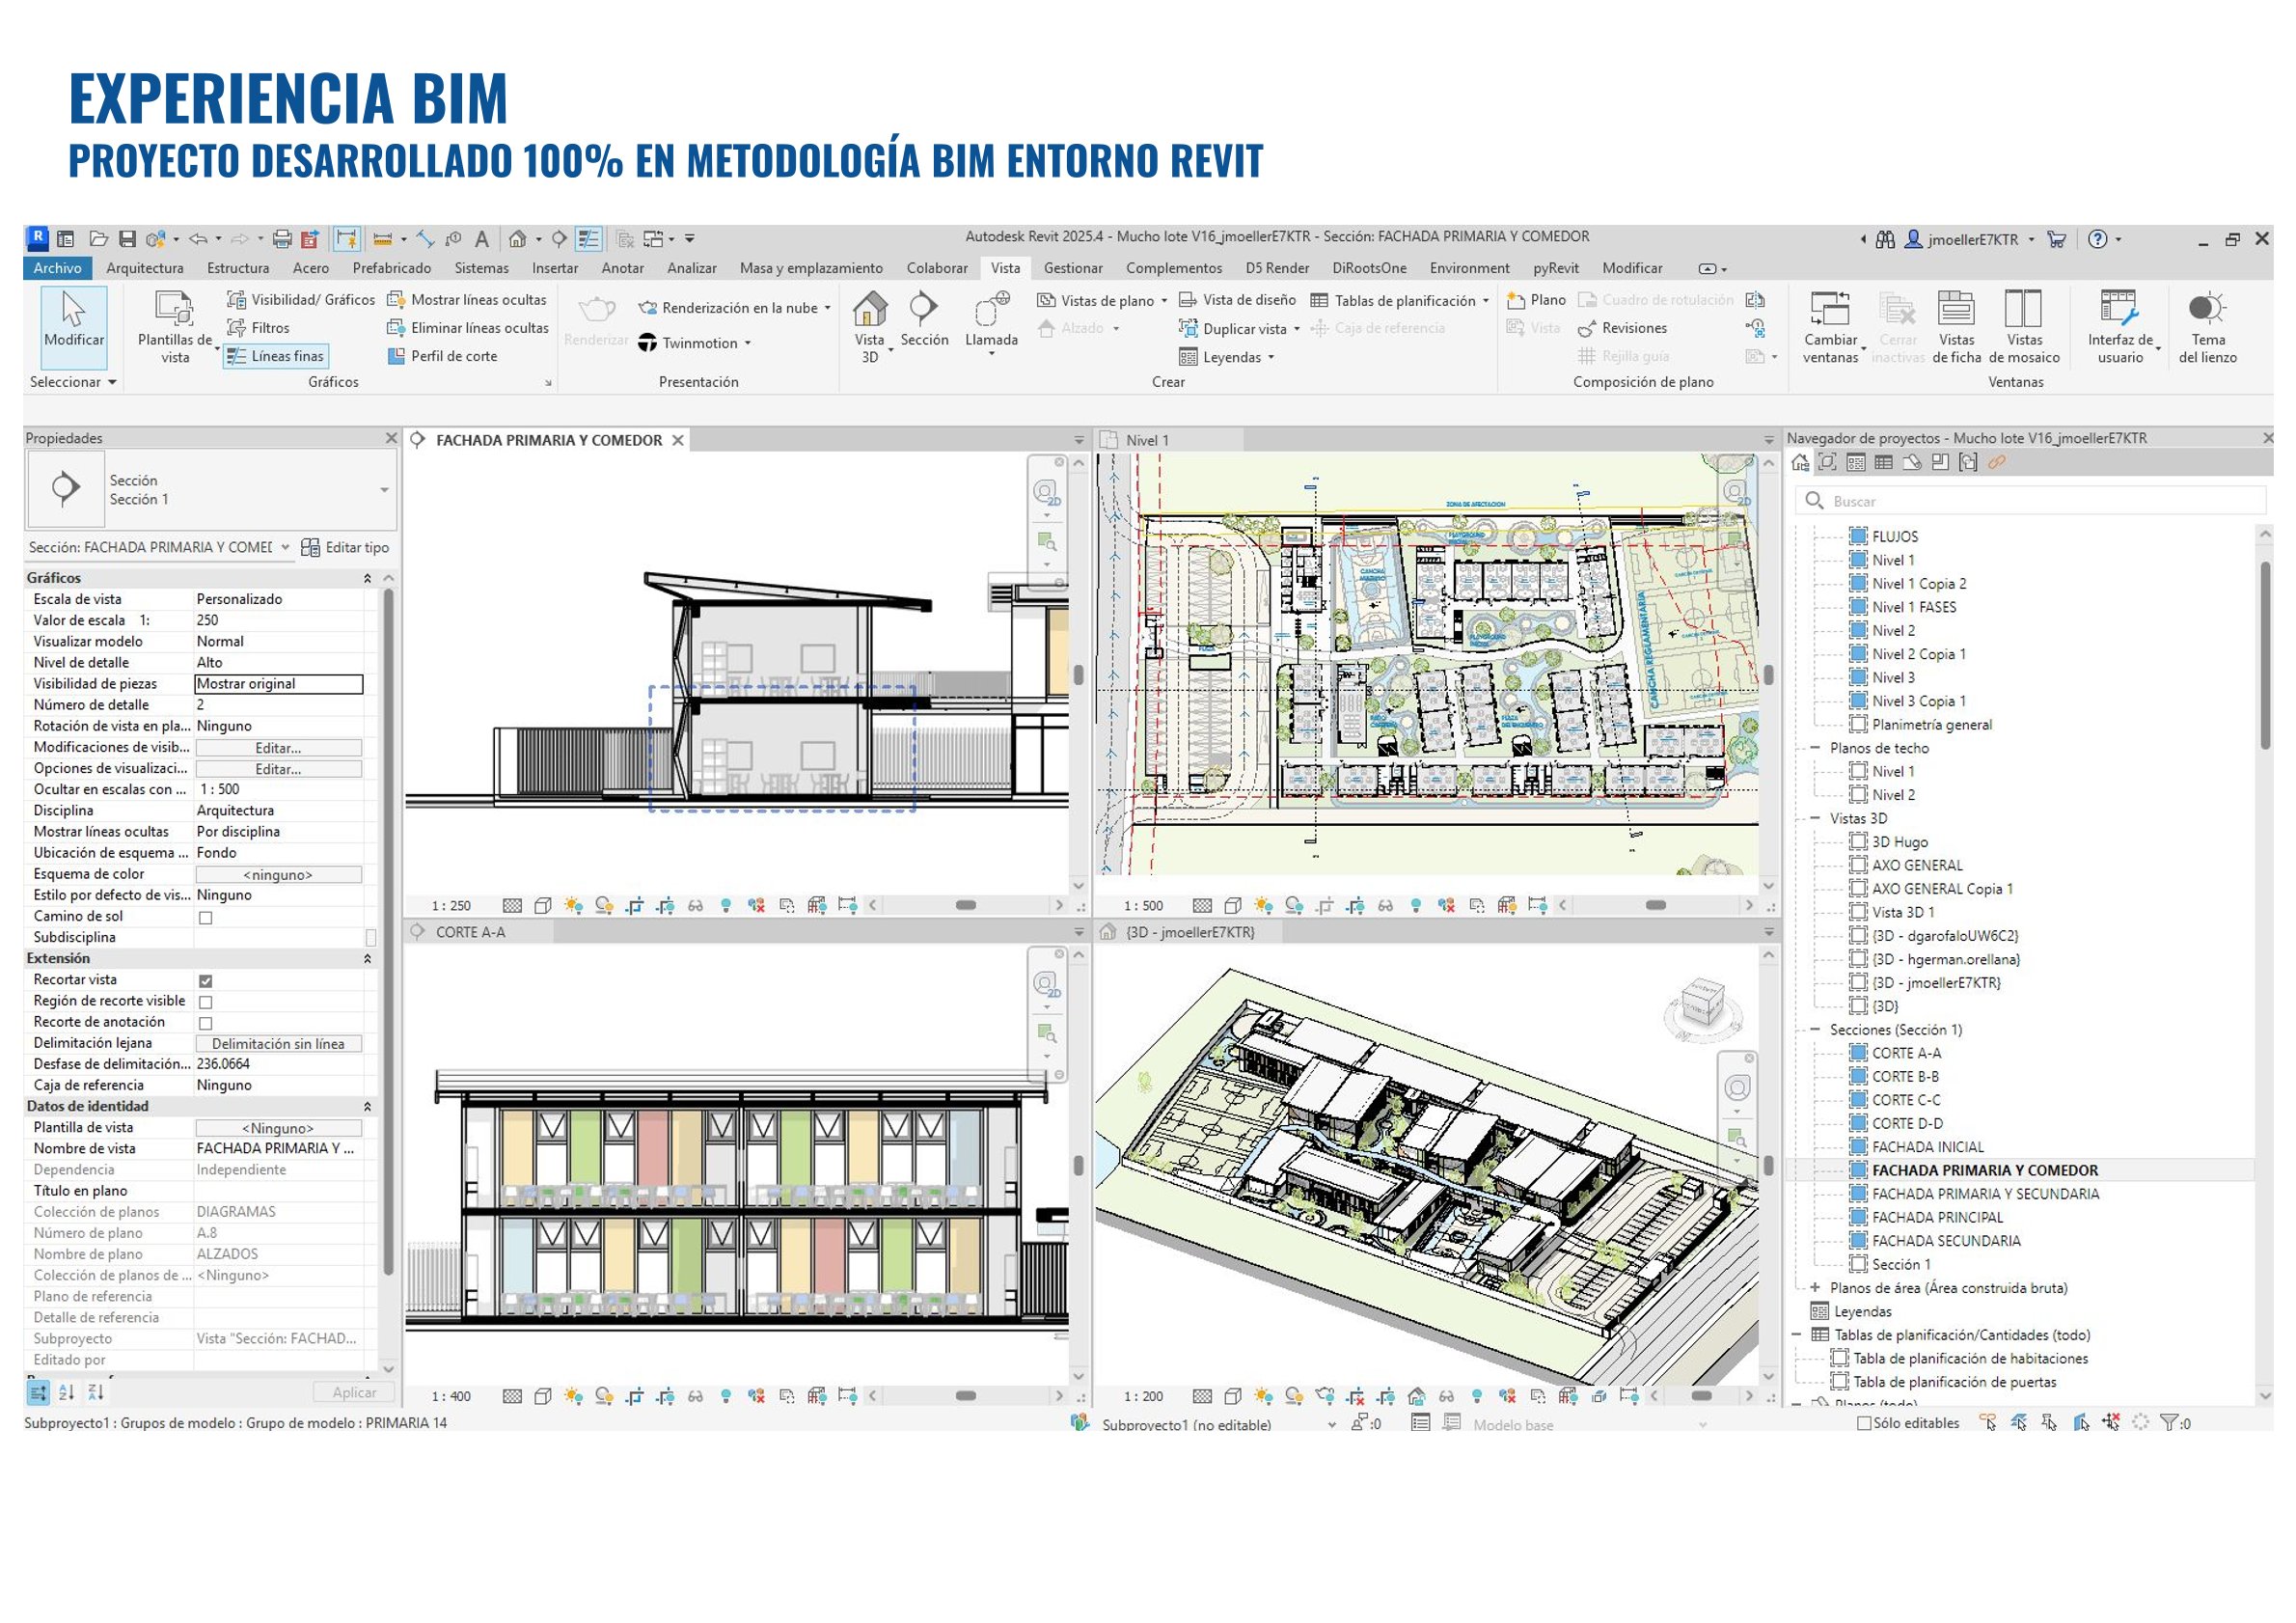Click the Undo arrow in quick access toolbar
Viewport: 2296px width, 1623px height.
(x=198, y=239)
